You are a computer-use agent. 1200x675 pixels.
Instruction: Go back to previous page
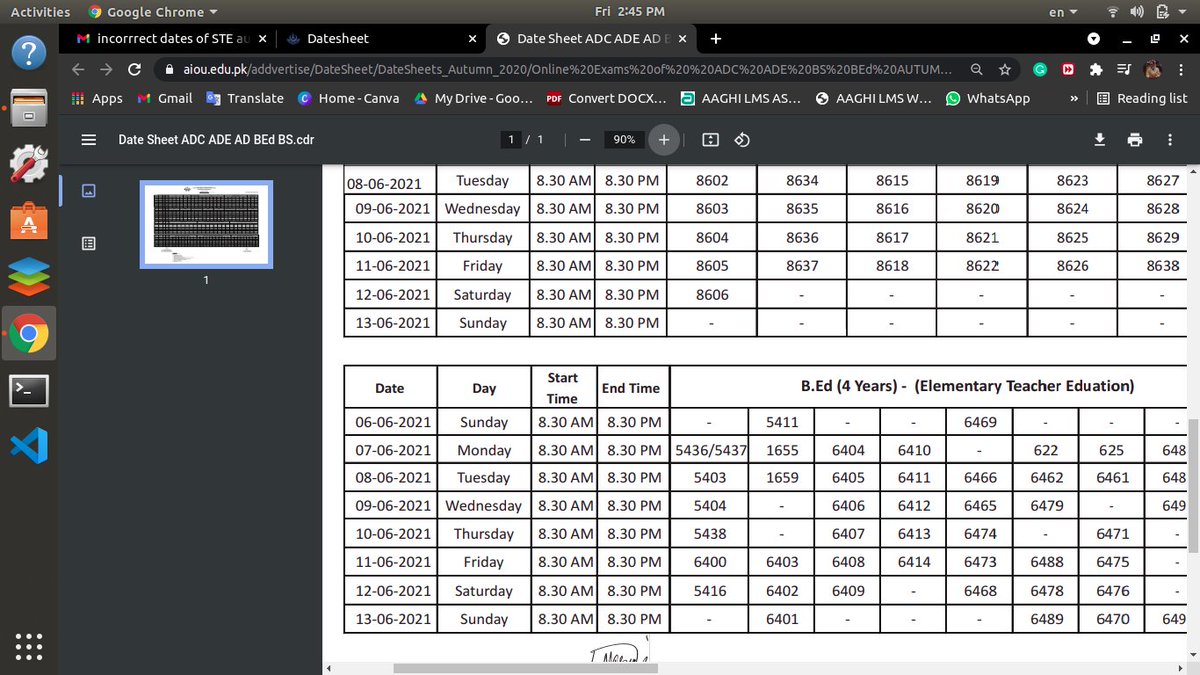tap(78, 70)
